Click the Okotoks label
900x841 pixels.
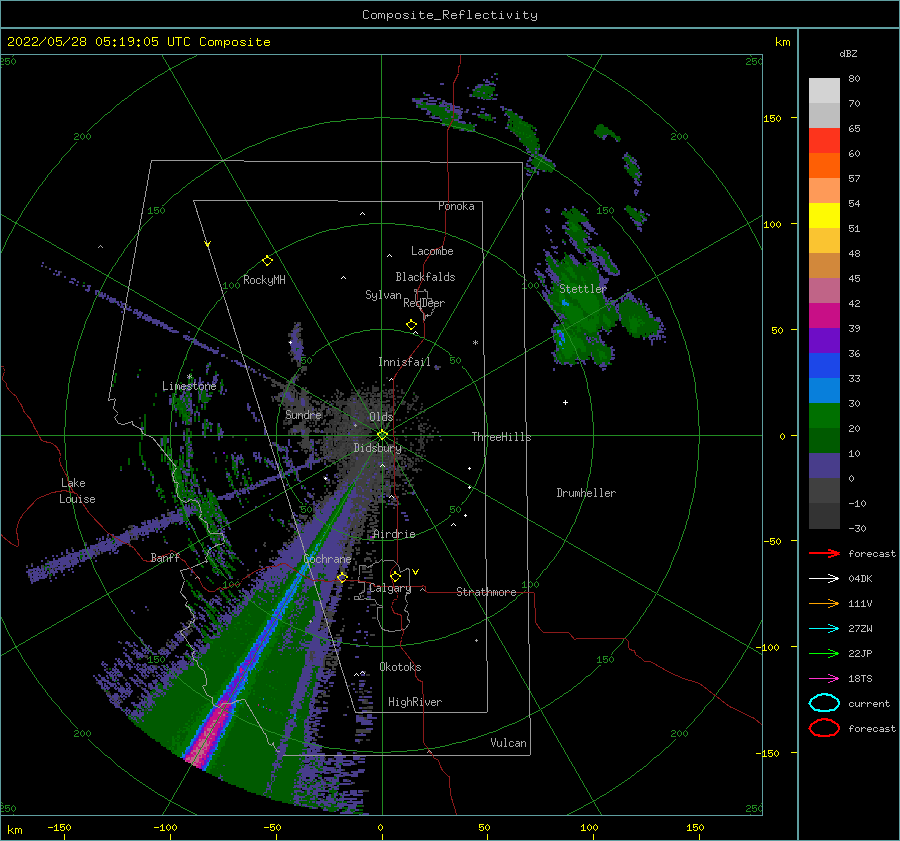click(x=400, y=667)
